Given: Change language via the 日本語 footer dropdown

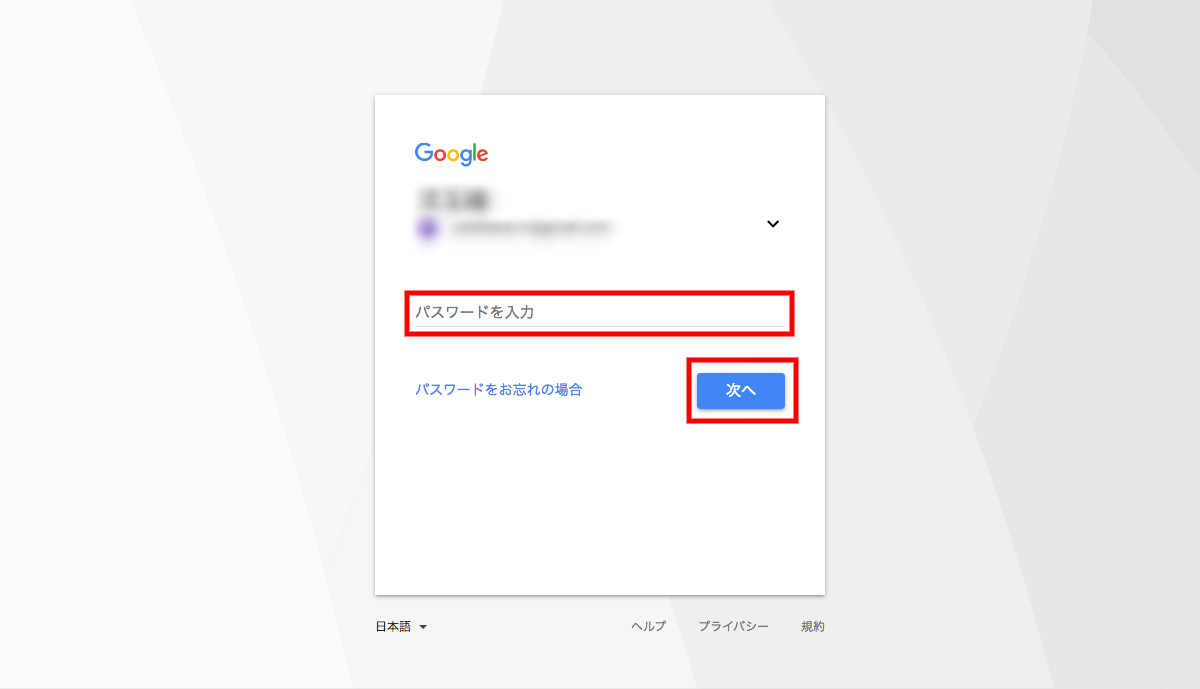Looking at the screenshot, I should tap(401, 627).
